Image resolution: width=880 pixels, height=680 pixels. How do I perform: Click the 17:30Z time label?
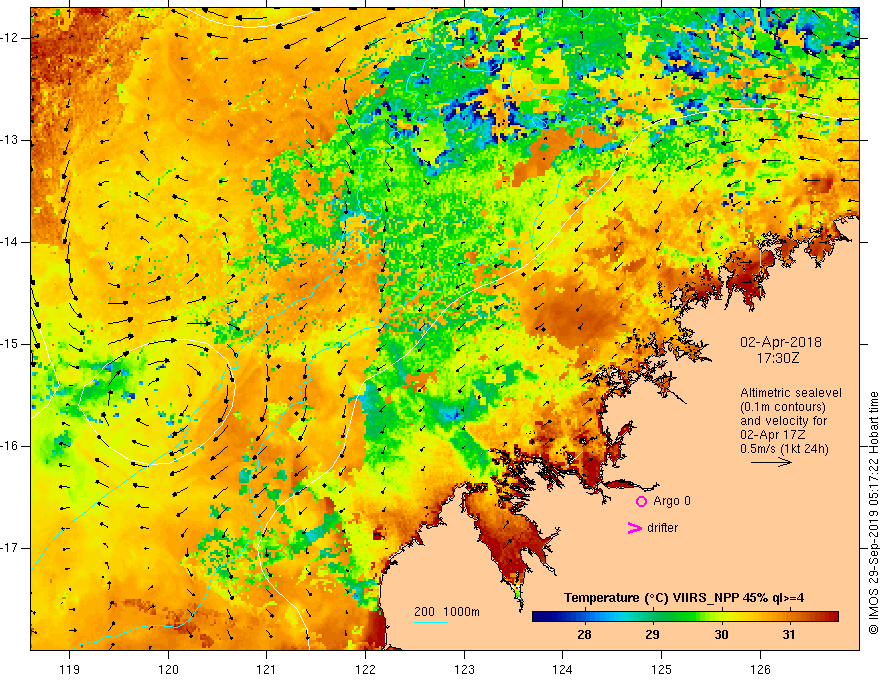click(777, 358)
